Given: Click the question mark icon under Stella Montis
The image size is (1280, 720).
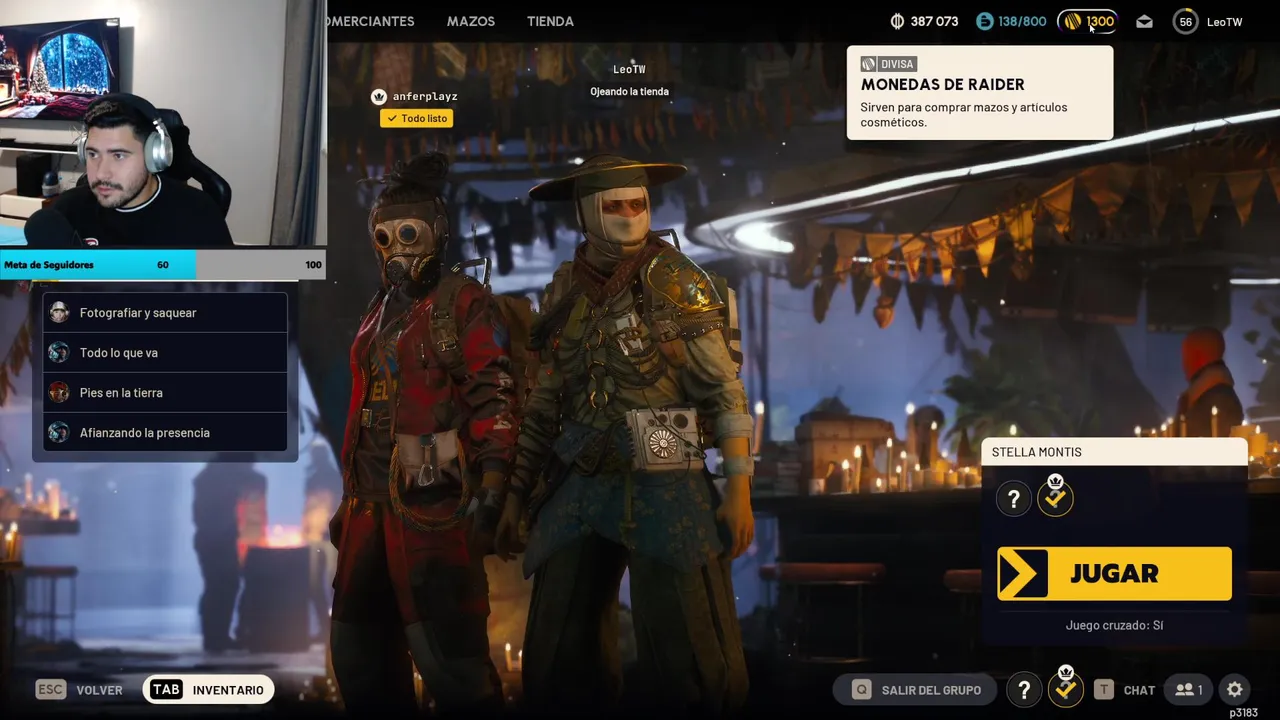Looking at the screenshot, I should point(1013,499).
